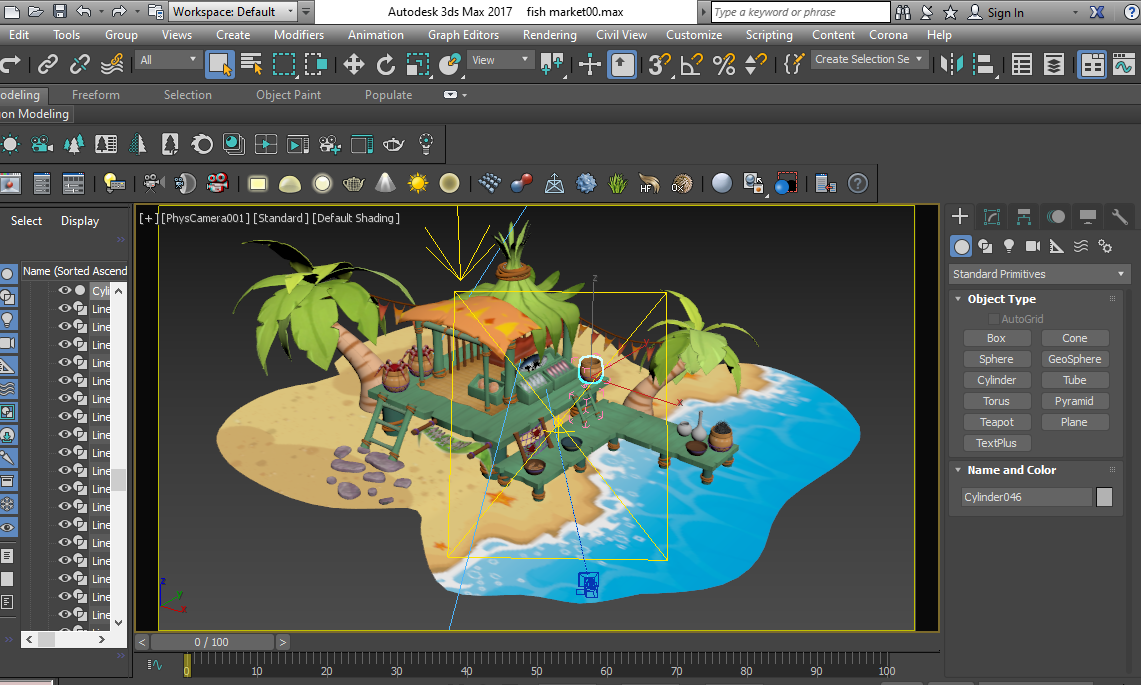Screen dimensions: 1141x685
Task: Switch to the Object Paint ribbon tab
Action: pyautogui.click(x=288, y=95)
